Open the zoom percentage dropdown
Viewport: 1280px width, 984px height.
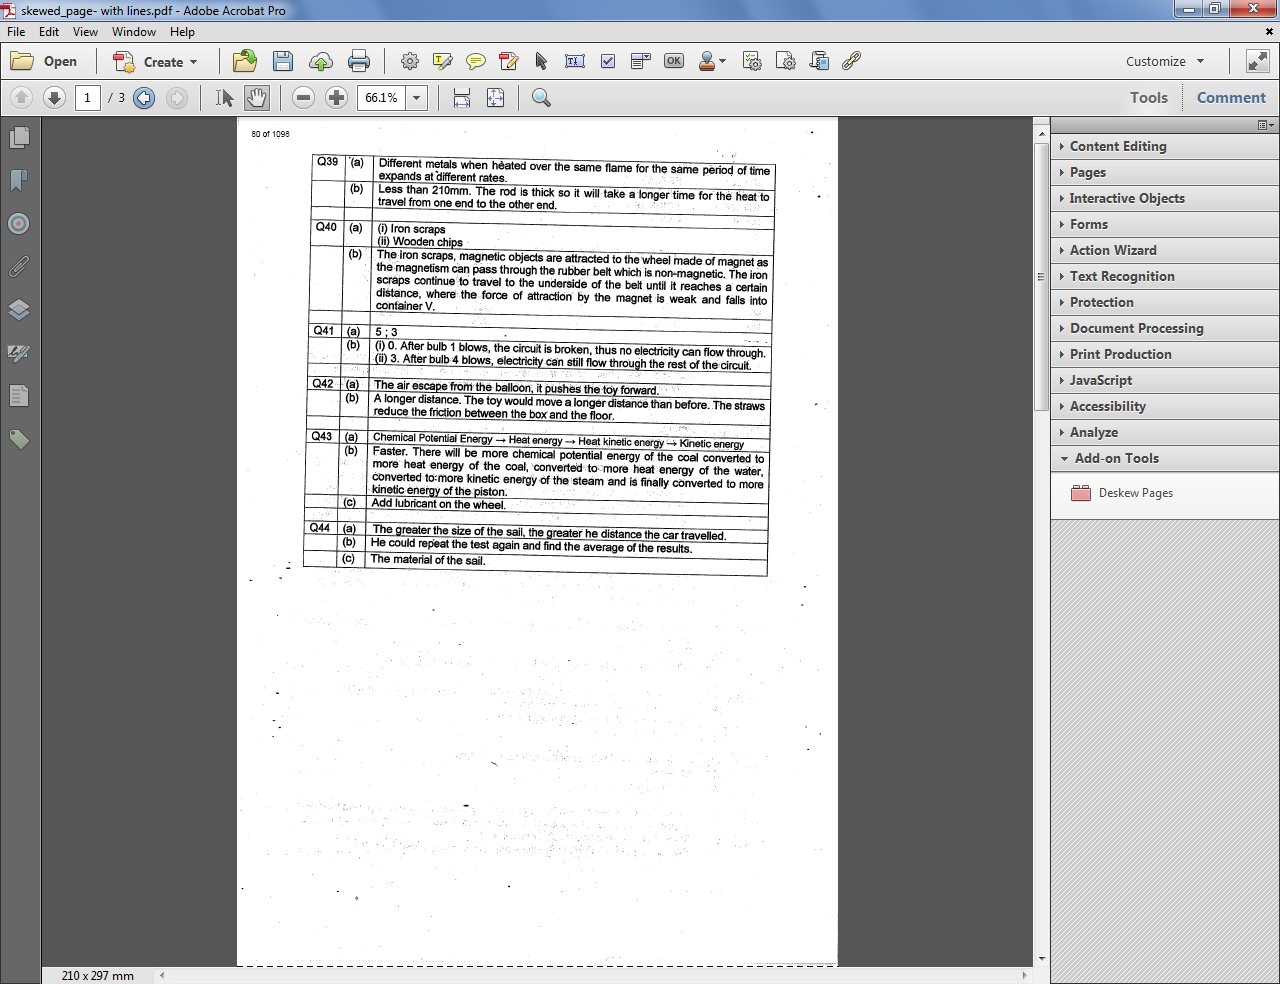416,98
